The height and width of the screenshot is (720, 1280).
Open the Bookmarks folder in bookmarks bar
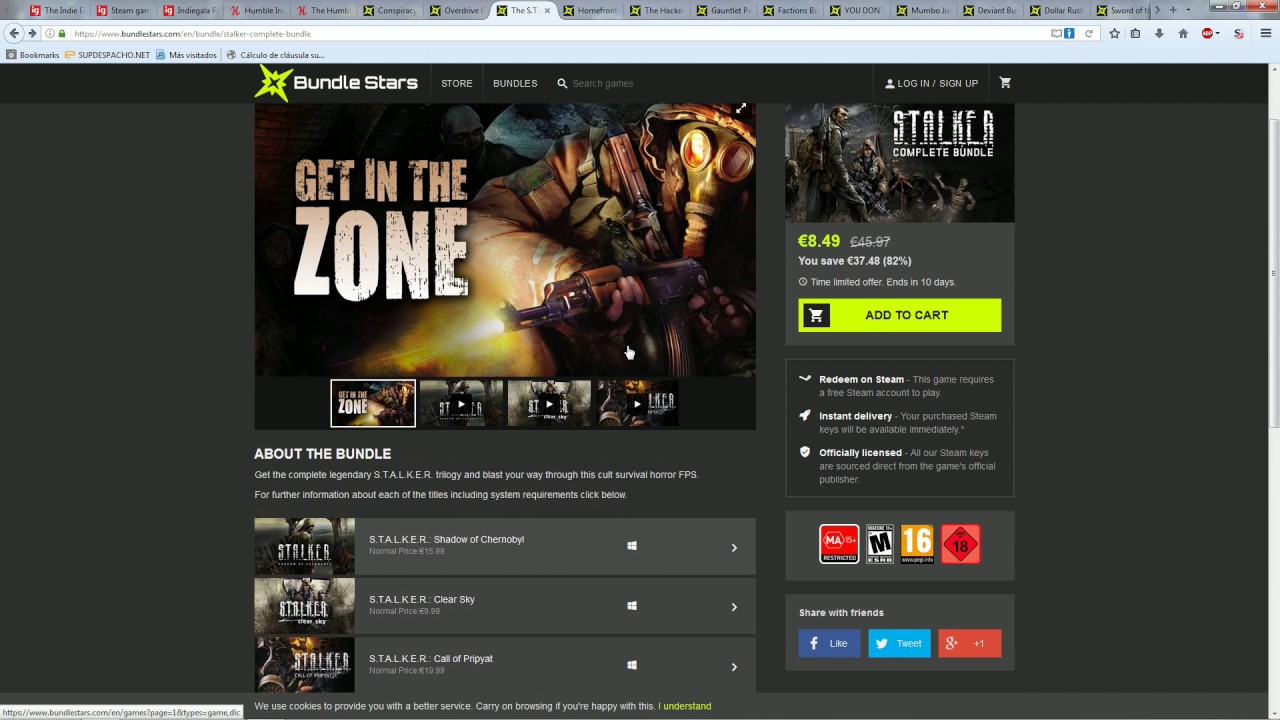tap(33, 55)
